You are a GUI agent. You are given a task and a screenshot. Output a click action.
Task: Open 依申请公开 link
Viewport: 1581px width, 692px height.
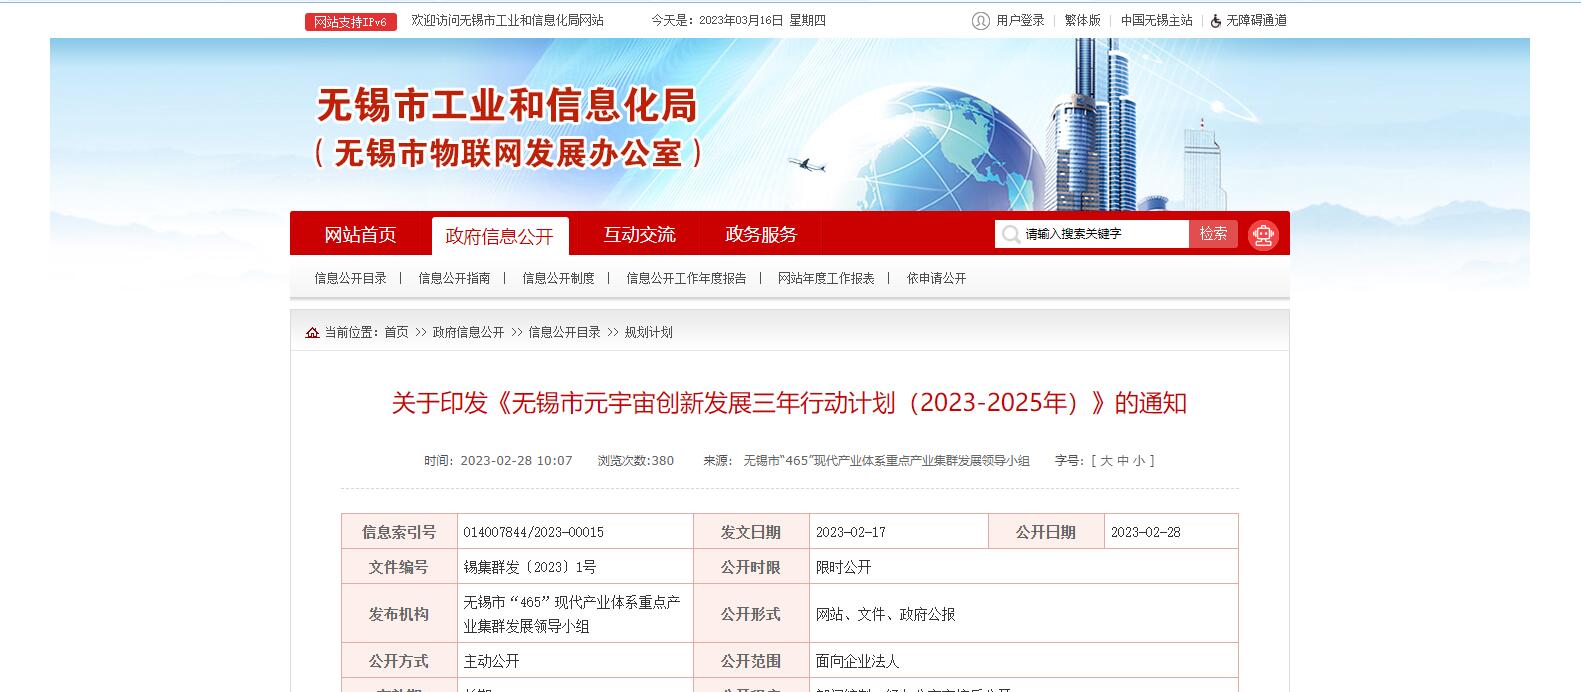point(936,279)
